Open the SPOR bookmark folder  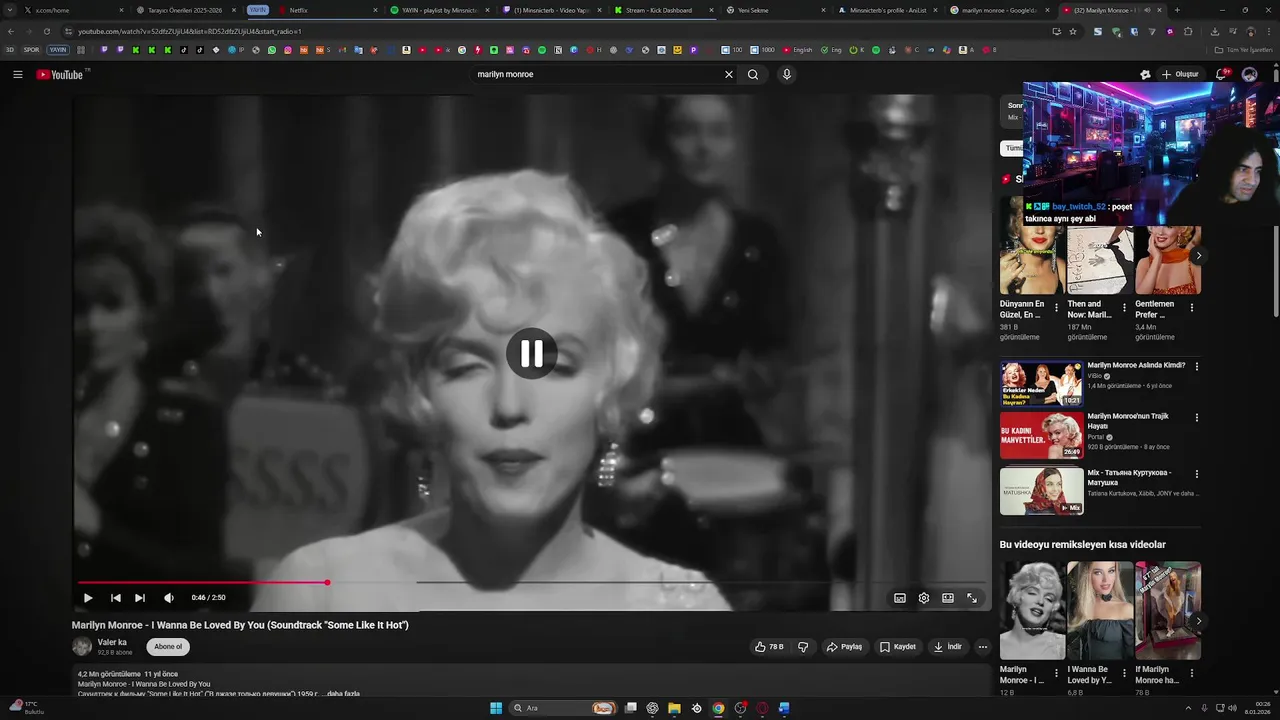point(32,49)
